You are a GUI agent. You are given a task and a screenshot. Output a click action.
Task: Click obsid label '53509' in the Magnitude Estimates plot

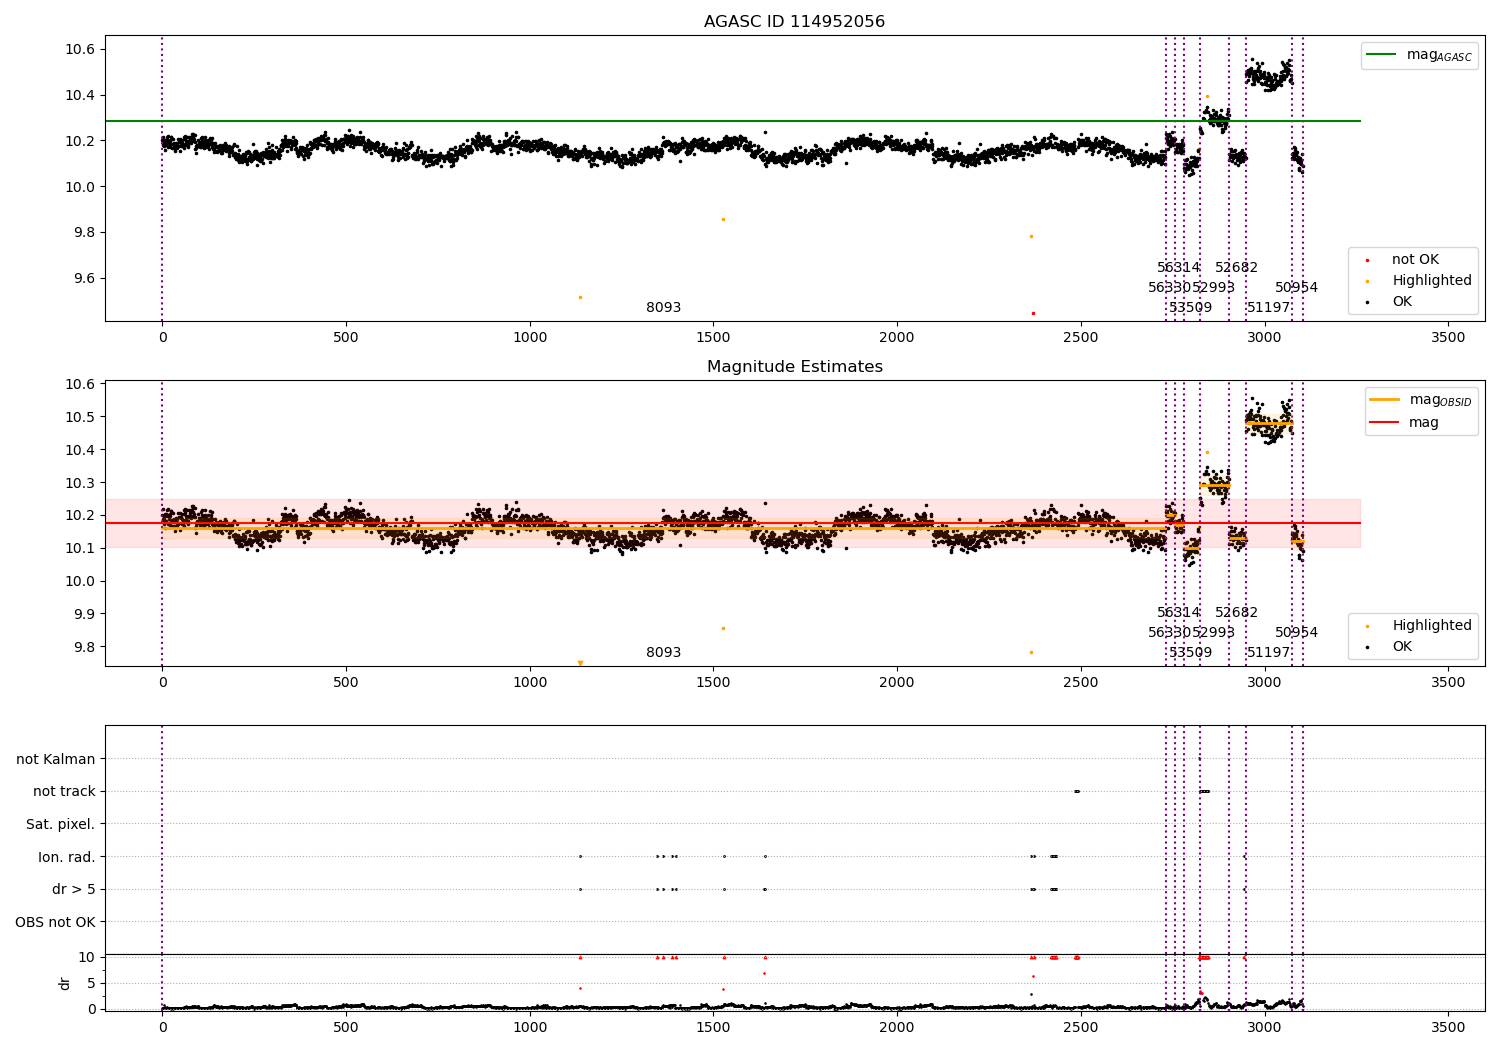[1190, 653]
